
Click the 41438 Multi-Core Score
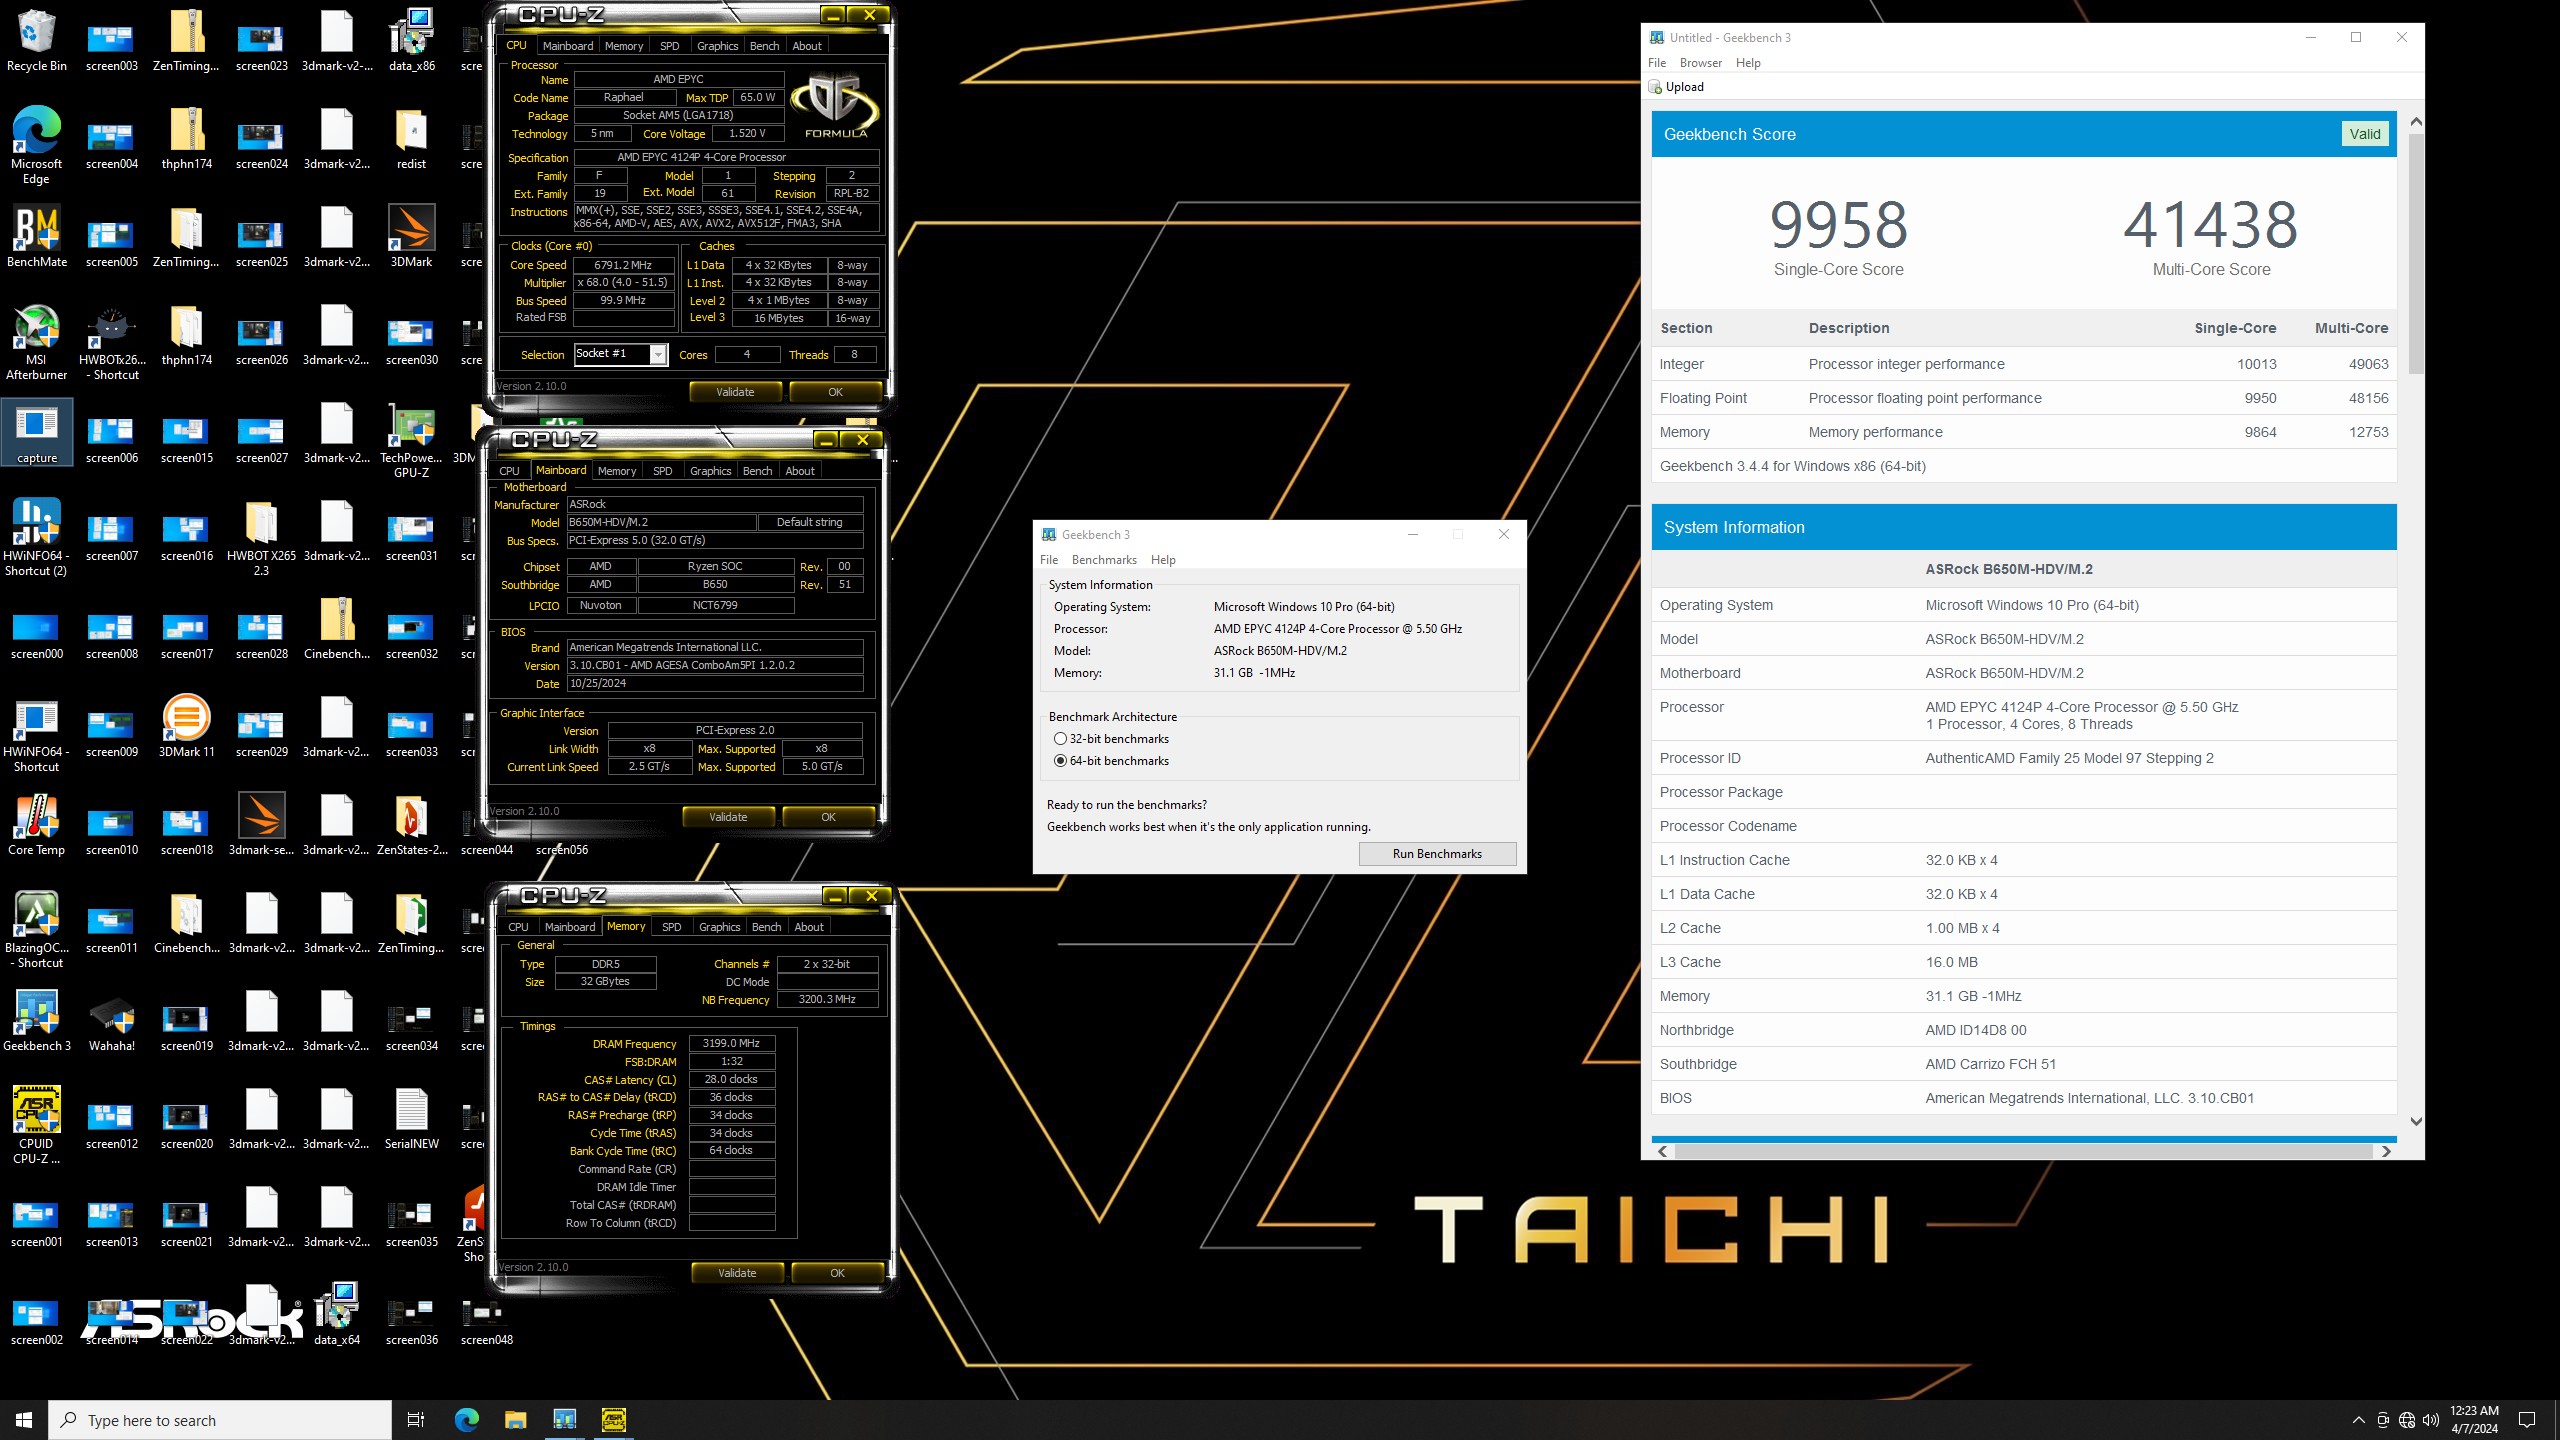tap(2210, 225)
